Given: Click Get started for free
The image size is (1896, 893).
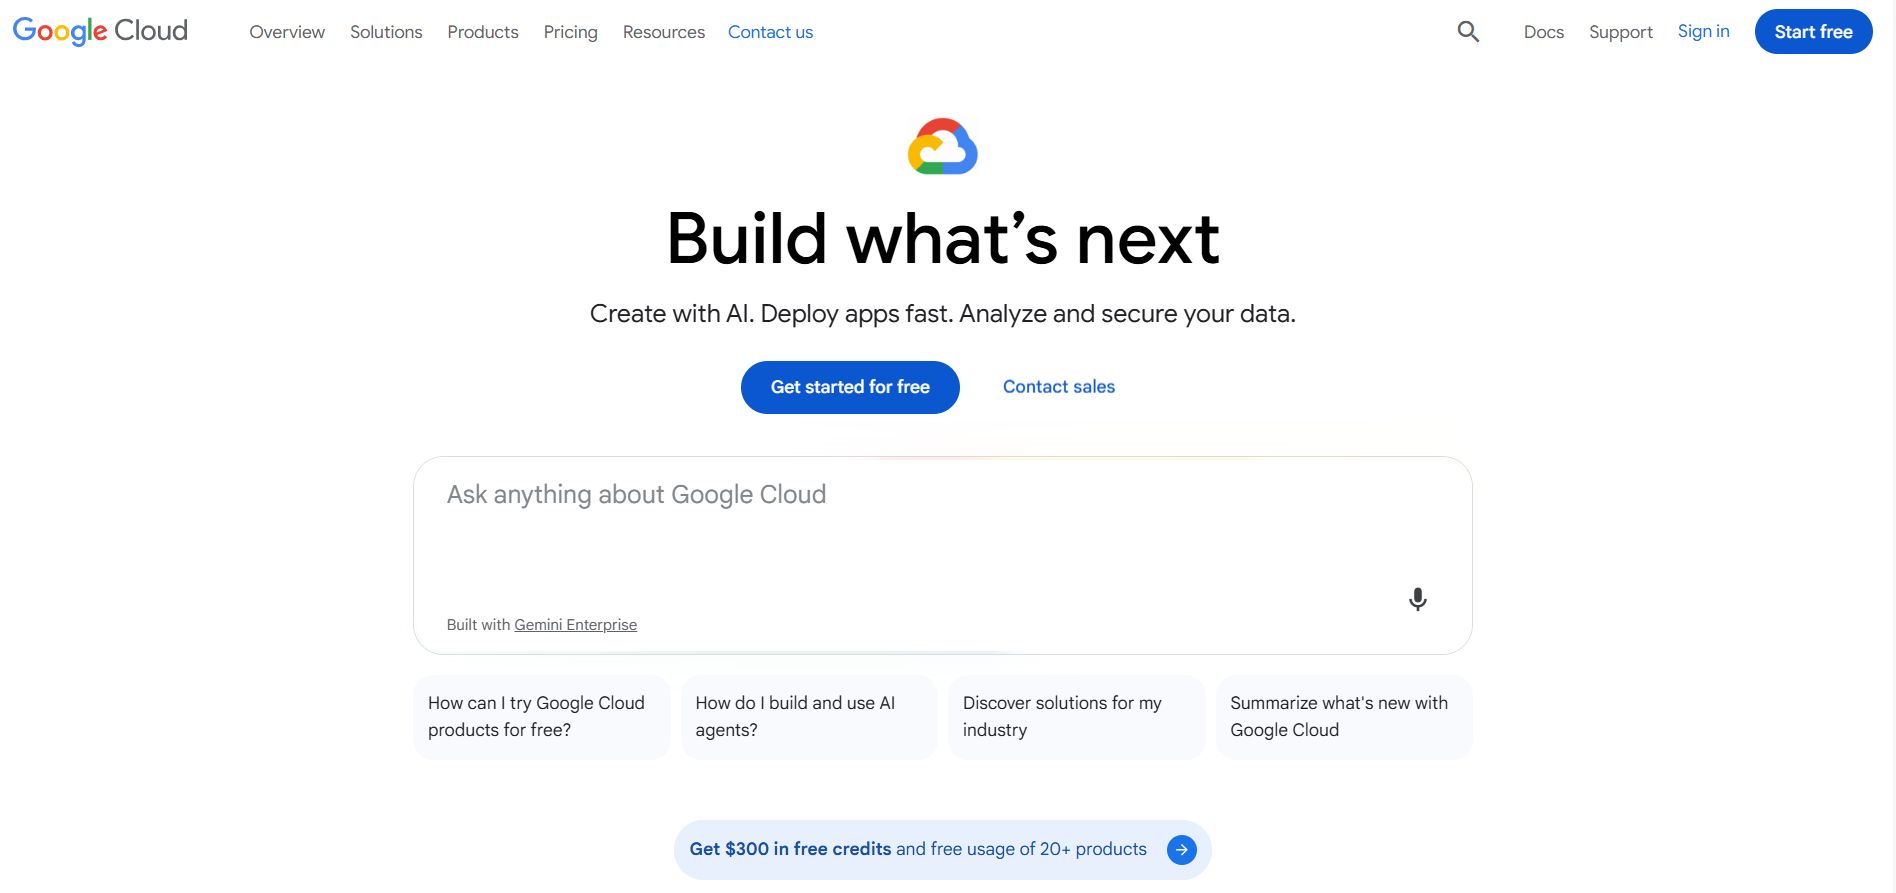Looking at the screenshot, I should (850, 387).
